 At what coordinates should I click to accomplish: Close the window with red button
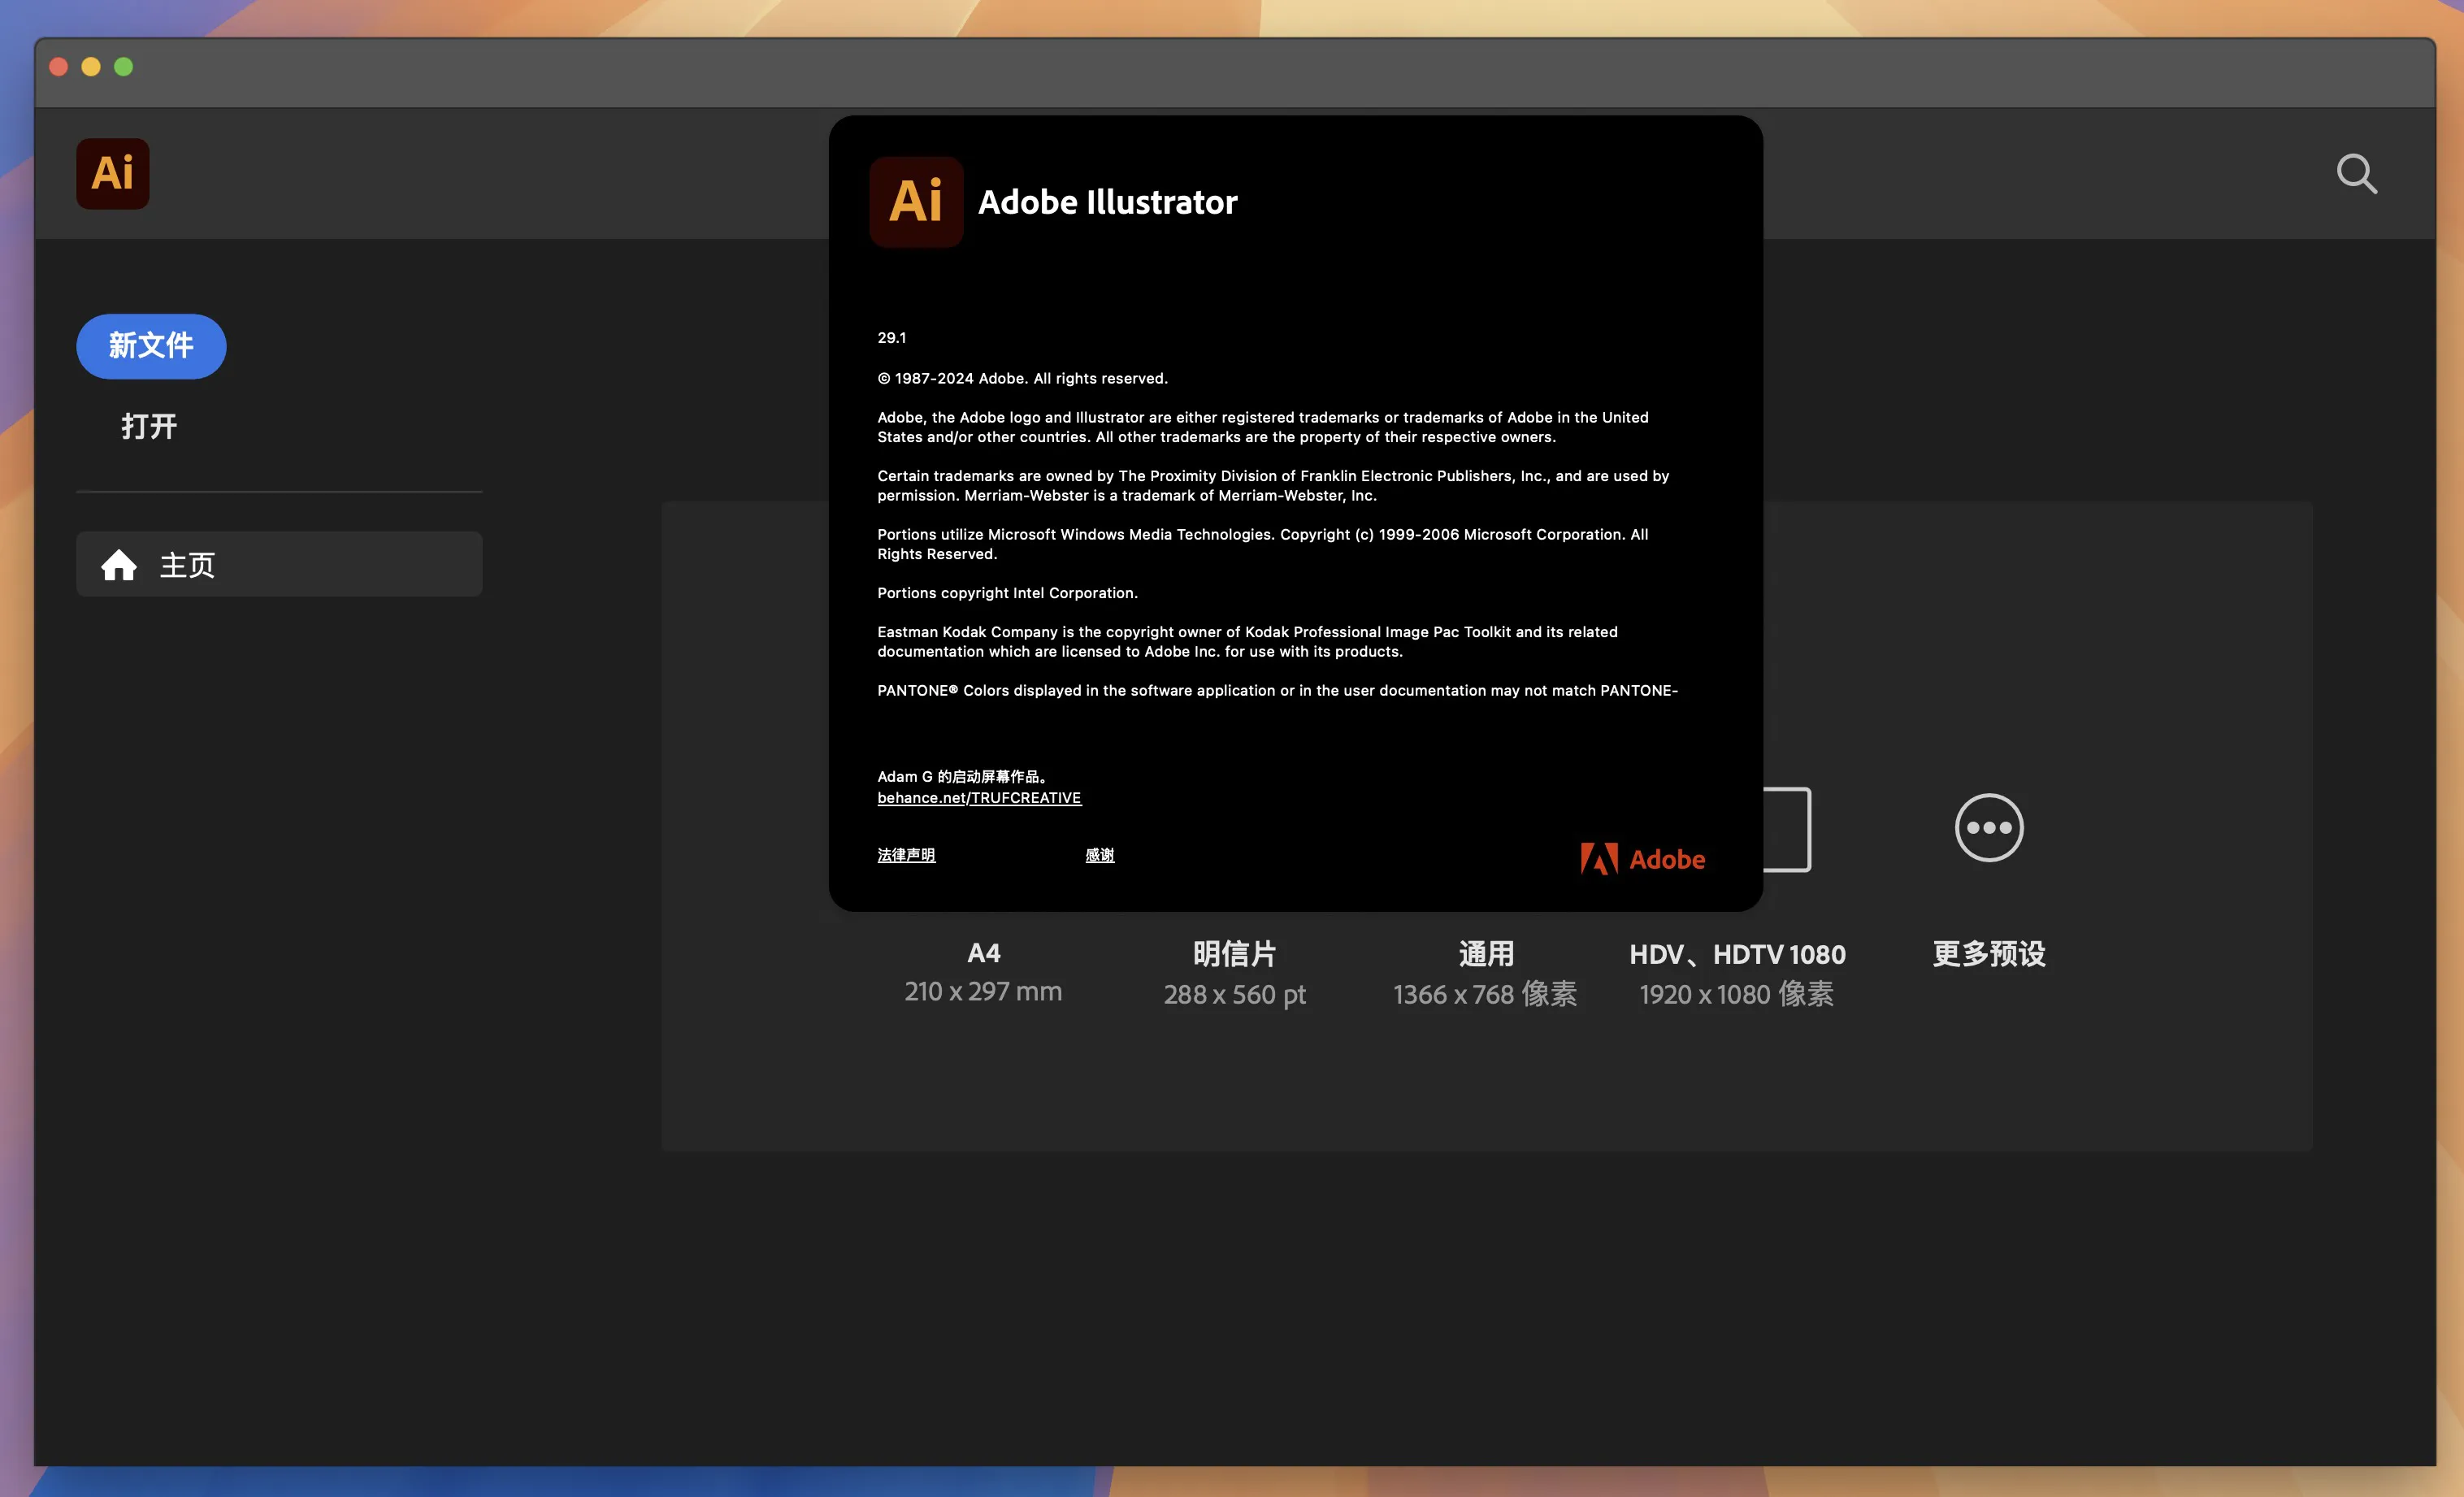tap(58, 66)
